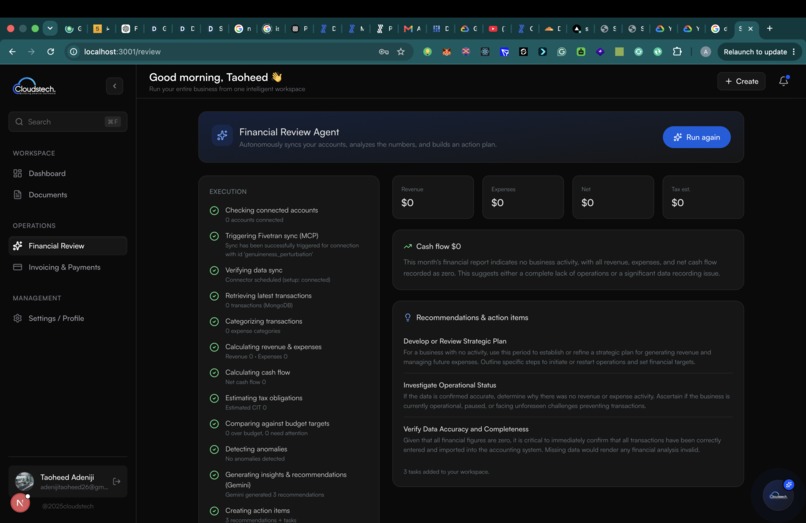Click the browser forward arrow
The width and height of the screenshot is (806, 523).
[x=31, y=51]
